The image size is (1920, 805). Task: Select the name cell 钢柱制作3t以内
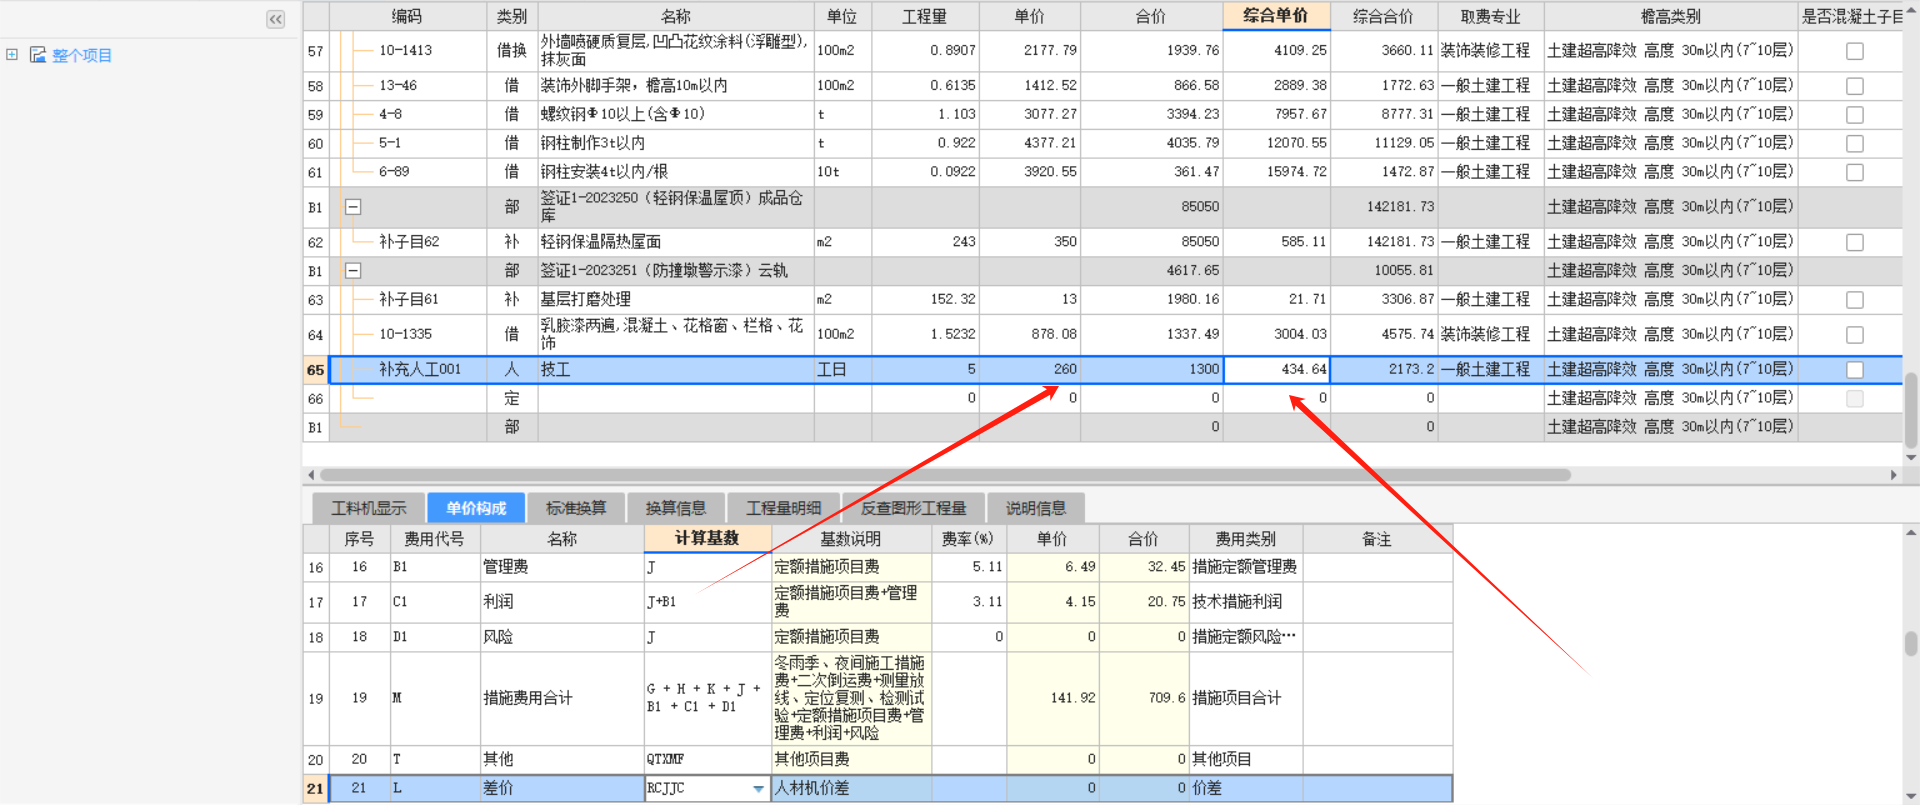point(677,144)
